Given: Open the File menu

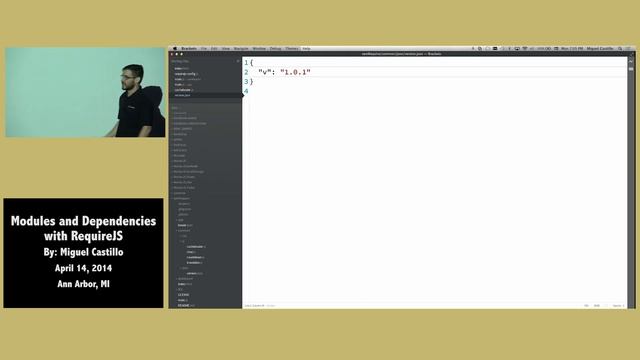Looking at the screenshot, I should [204, 49].
